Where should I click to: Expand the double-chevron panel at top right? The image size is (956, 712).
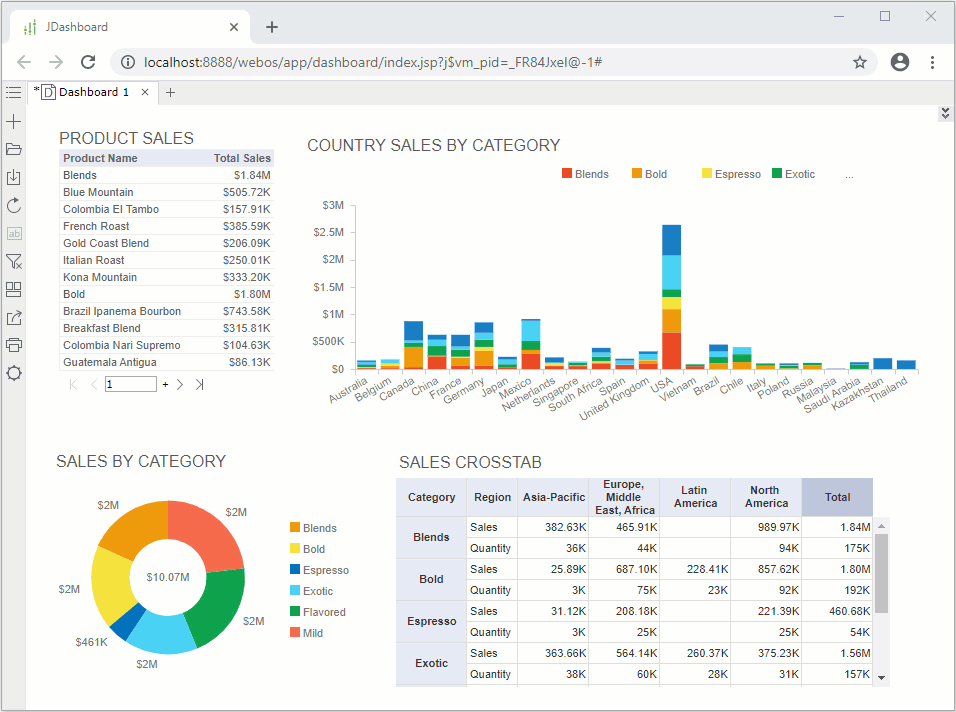point(945,114)
